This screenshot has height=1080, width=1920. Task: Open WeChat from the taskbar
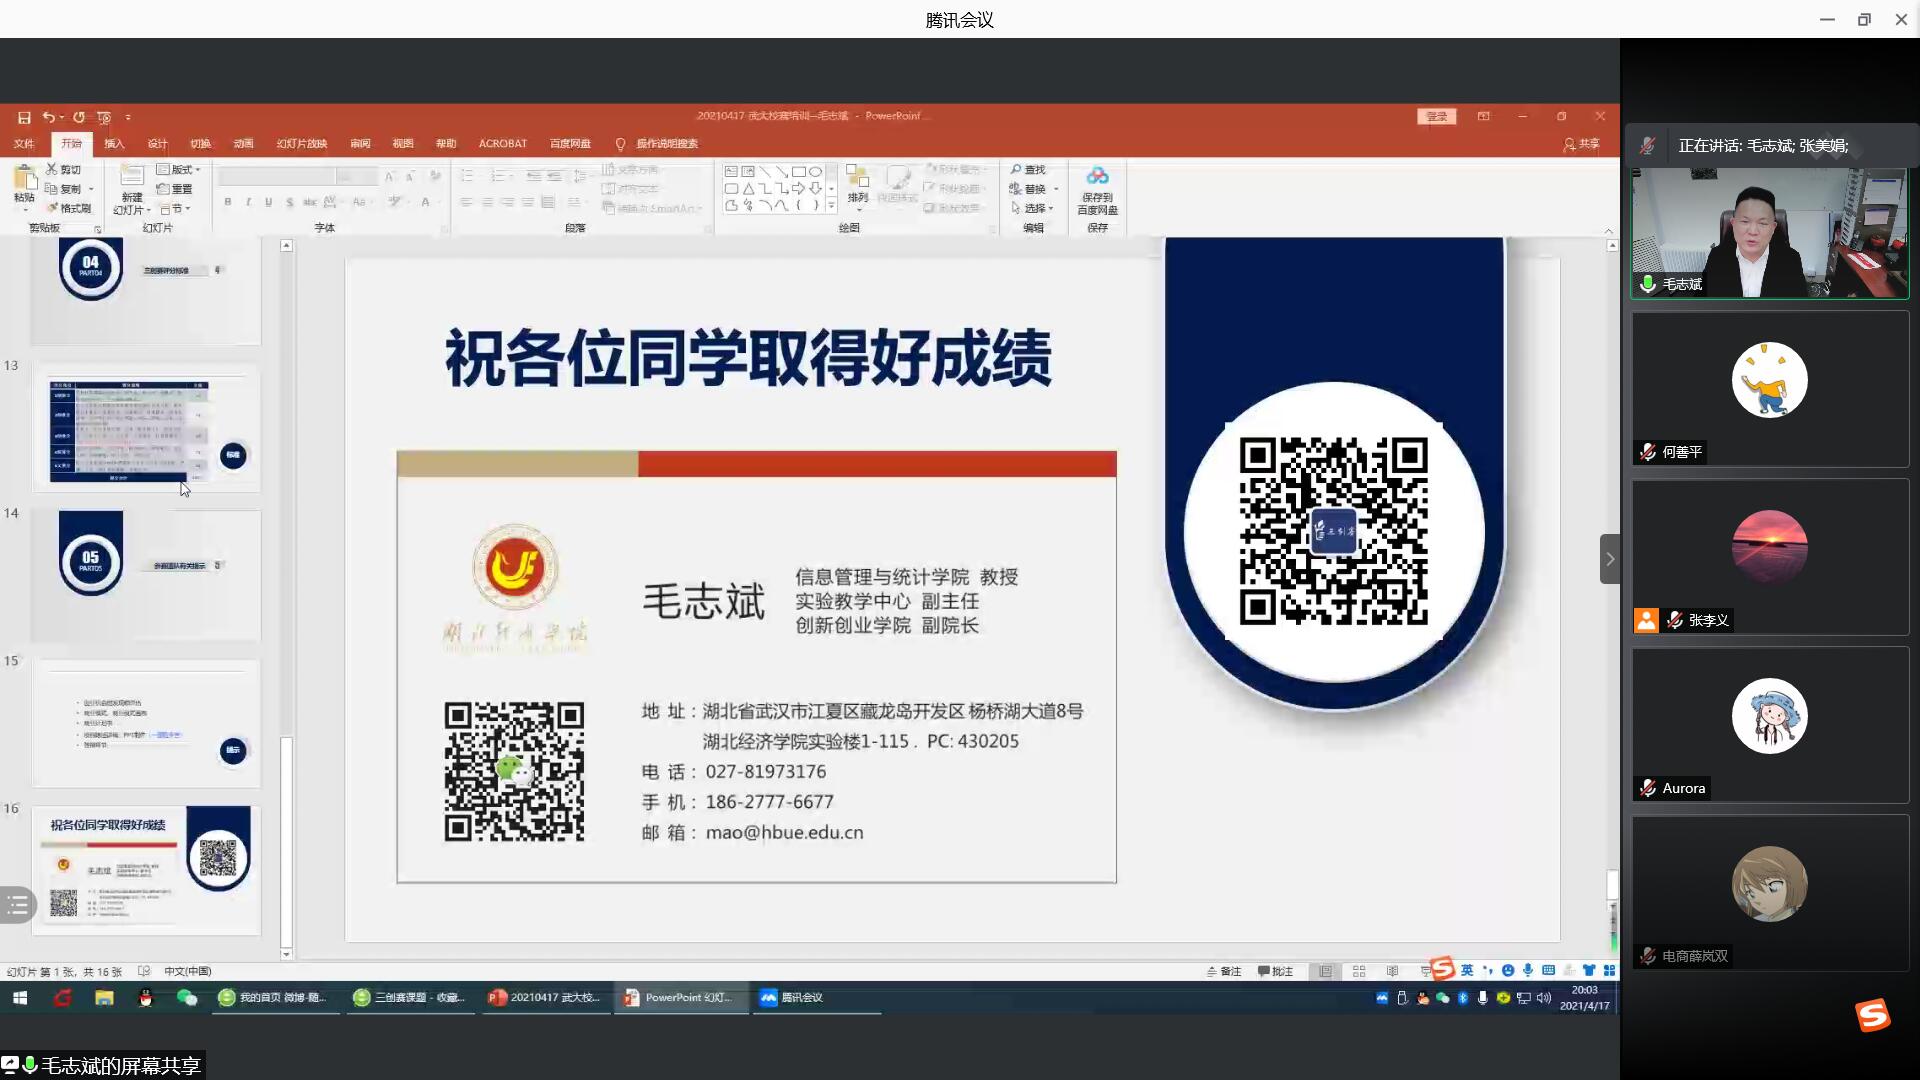[187, 997]
